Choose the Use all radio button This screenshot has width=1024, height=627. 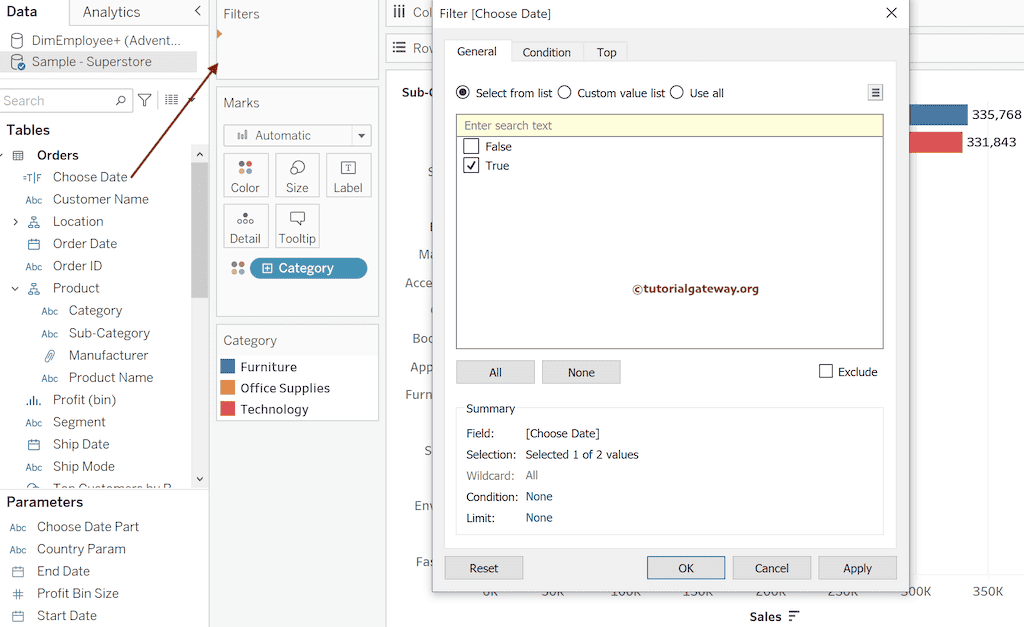677,93
